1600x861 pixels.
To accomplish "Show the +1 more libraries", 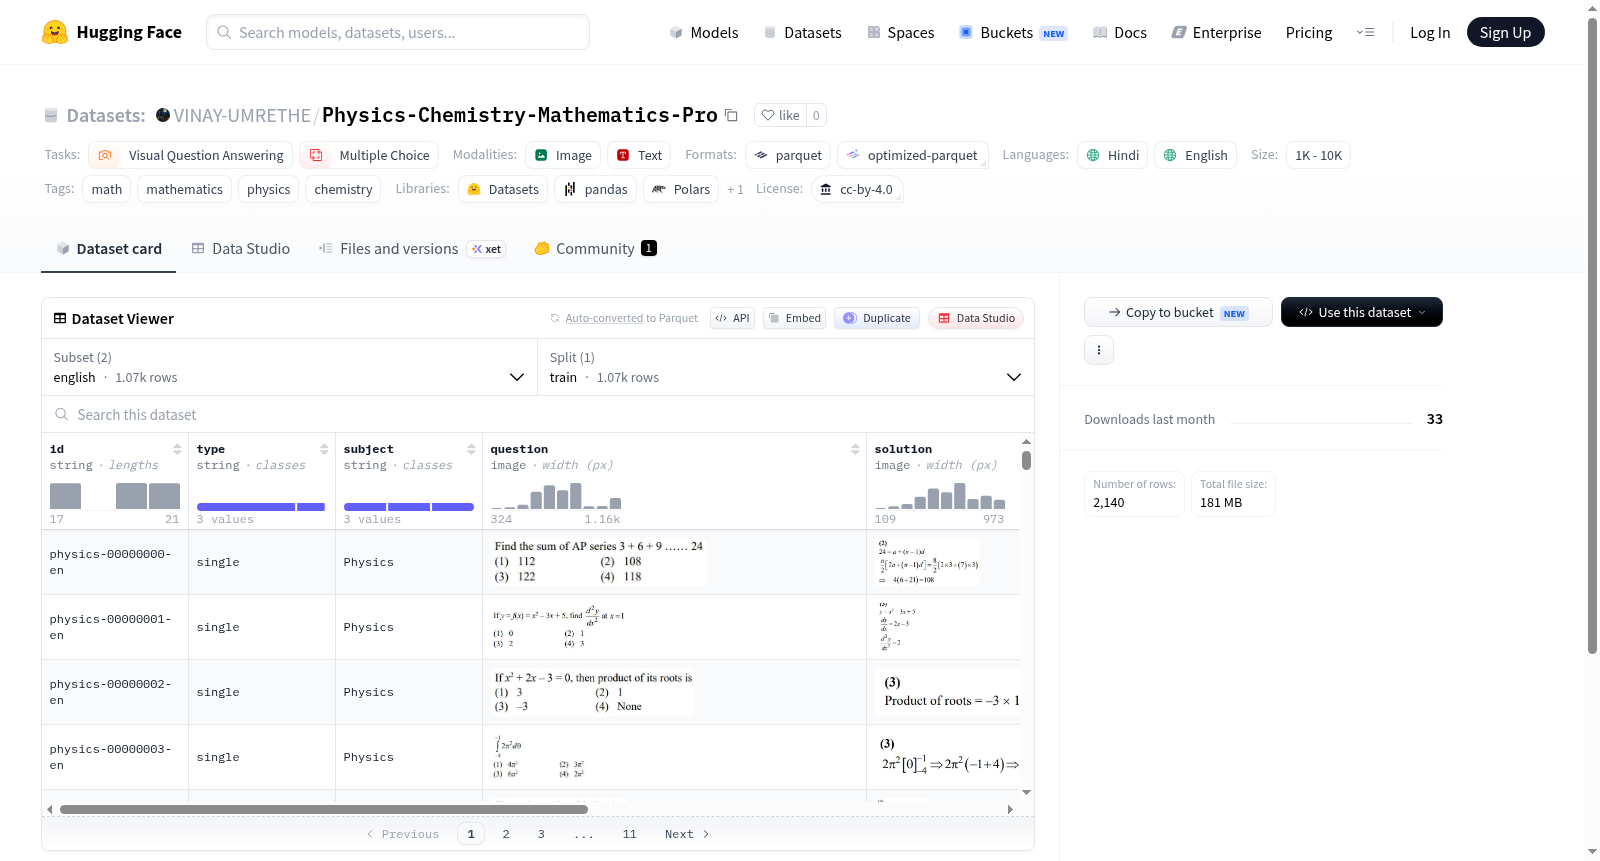I will click(x=735, y=189).
